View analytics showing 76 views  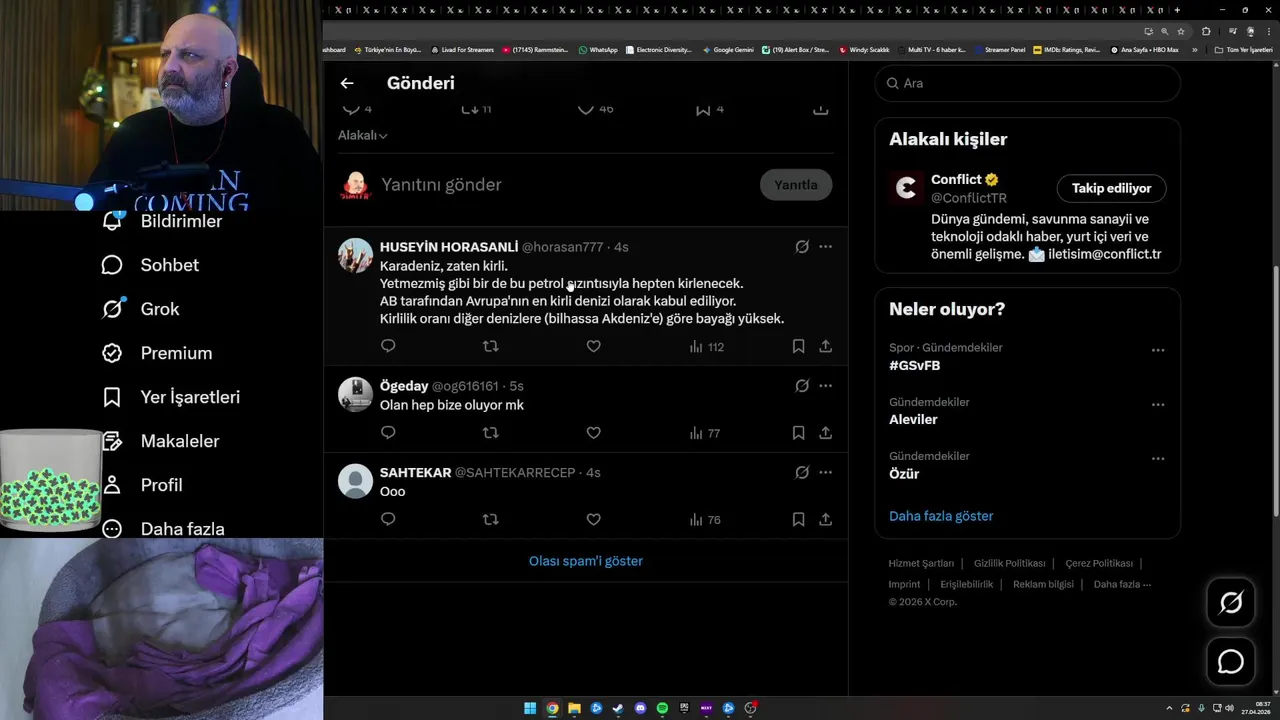705,520
